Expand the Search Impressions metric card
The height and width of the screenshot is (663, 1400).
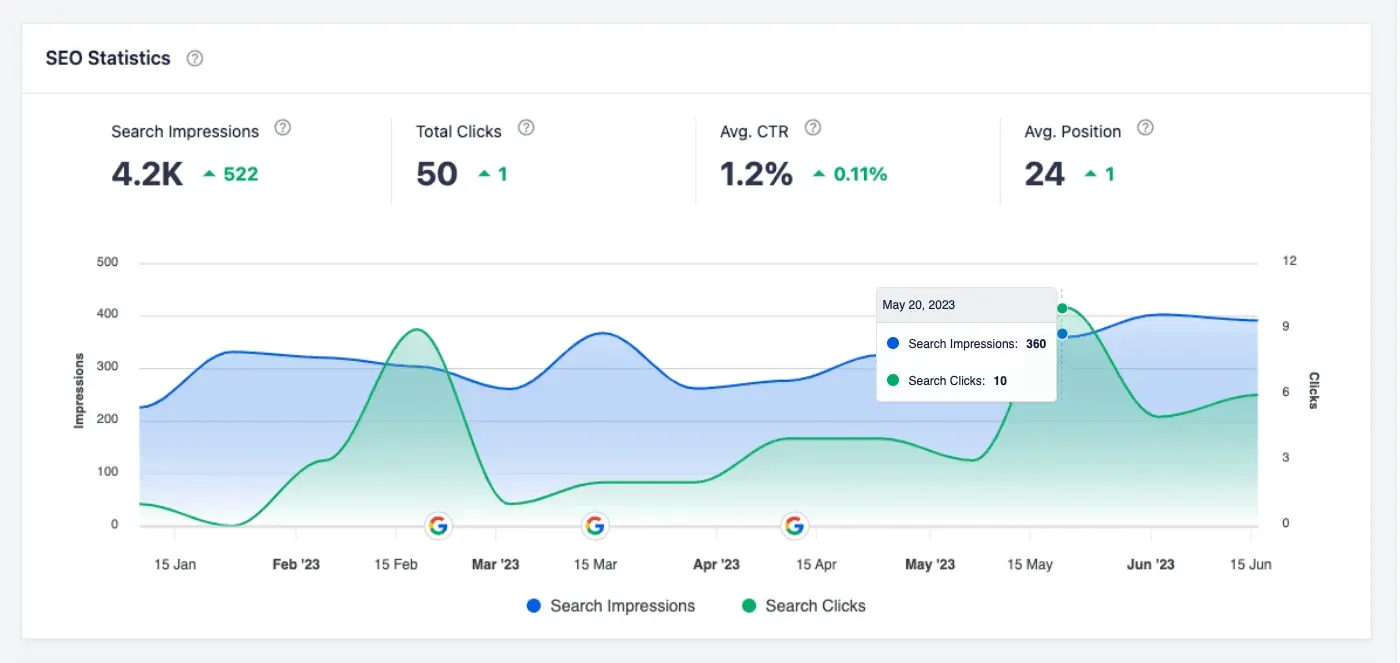click(x=184, y=131)
